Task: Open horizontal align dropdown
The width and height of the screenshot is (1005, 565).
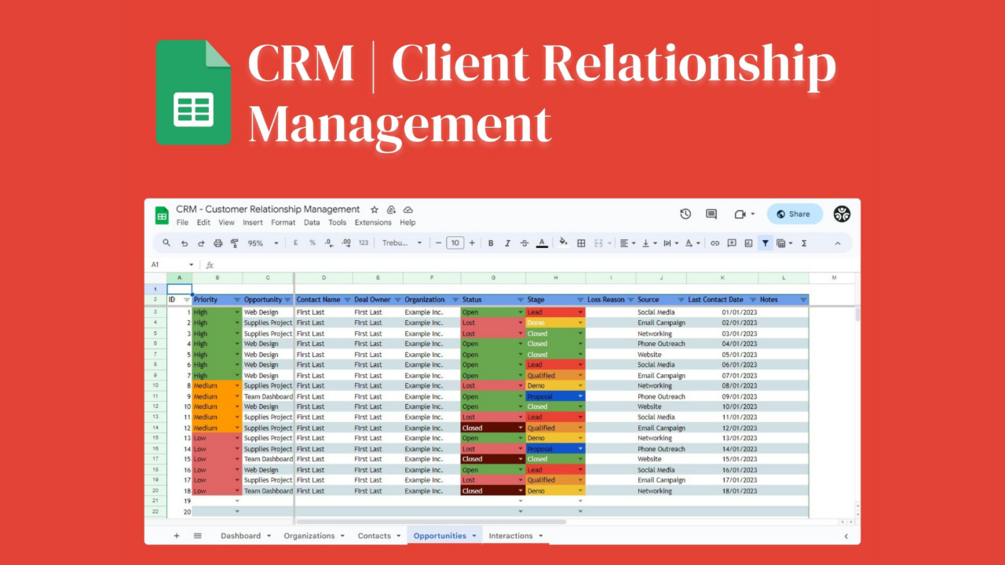Action: 627,243
